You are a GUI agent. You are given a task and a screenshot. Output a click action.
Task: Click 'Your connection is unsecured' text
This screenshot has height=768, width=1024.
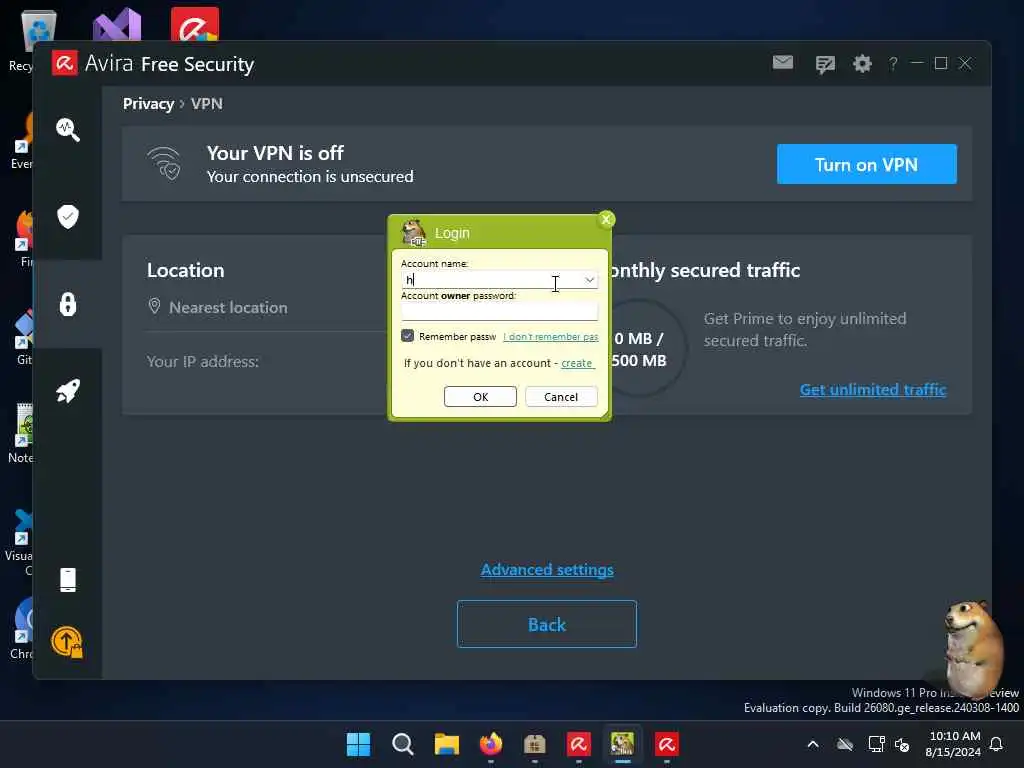[x=310, y=177]
